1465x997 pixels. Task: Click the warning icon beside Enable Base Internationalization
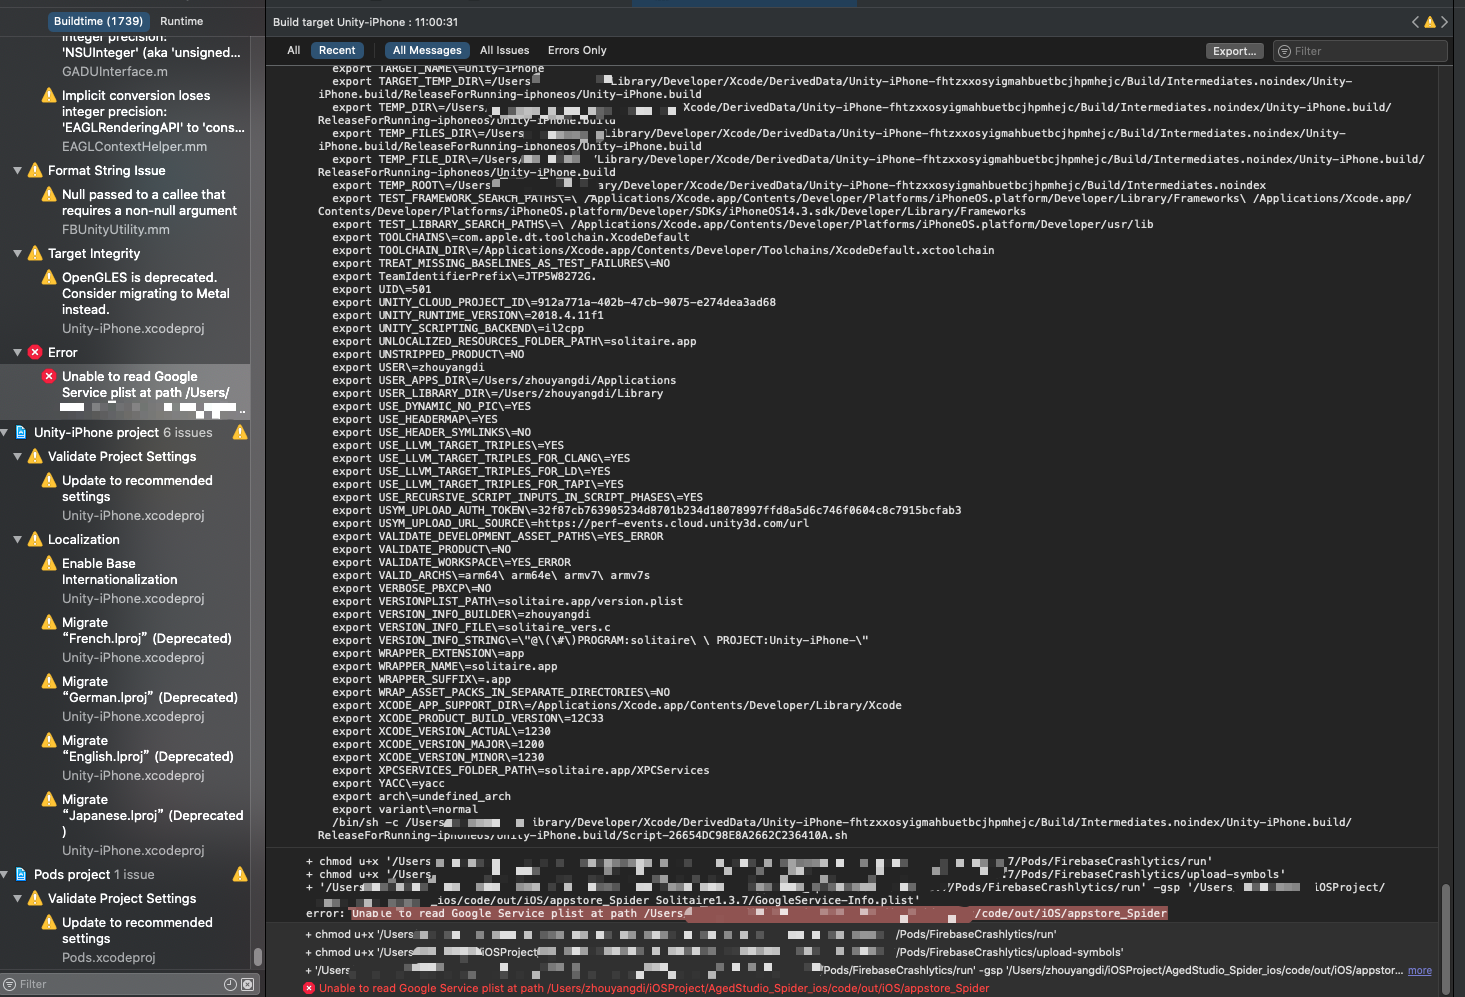coord(48,563)
